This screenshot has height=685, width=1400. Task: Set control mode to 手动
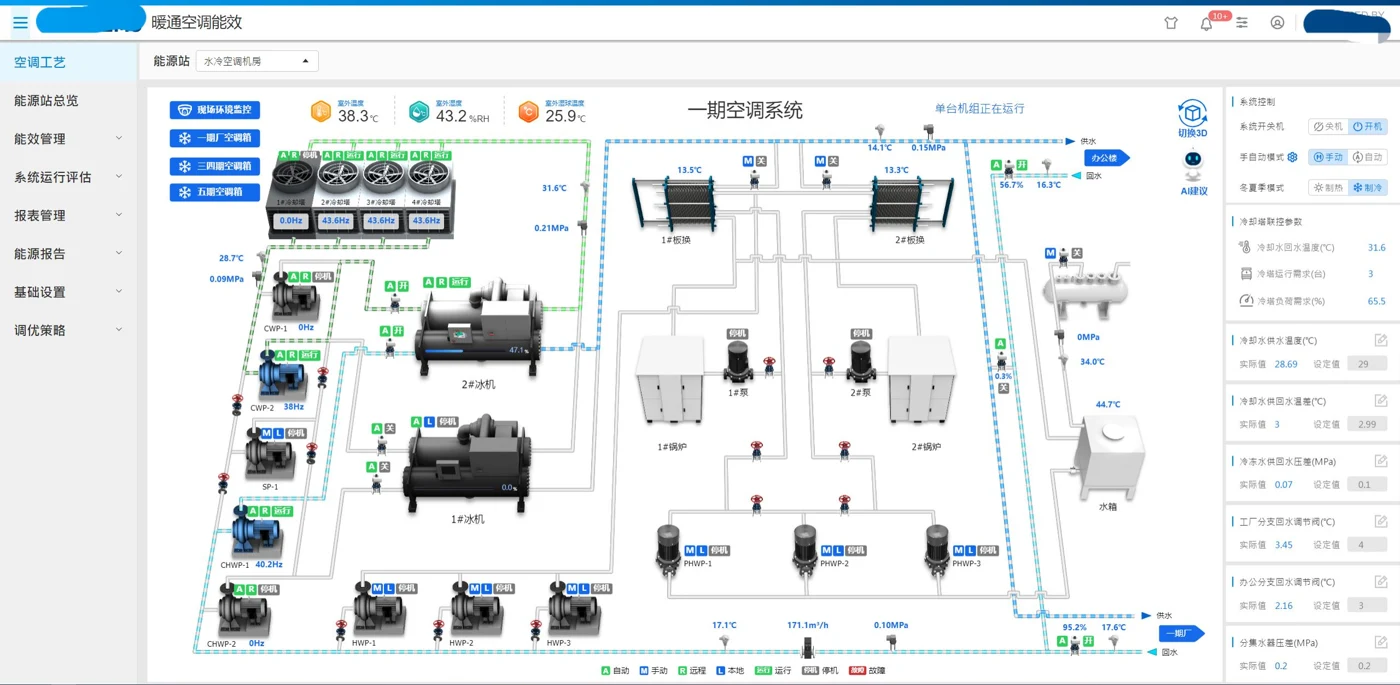point(1328,157)
